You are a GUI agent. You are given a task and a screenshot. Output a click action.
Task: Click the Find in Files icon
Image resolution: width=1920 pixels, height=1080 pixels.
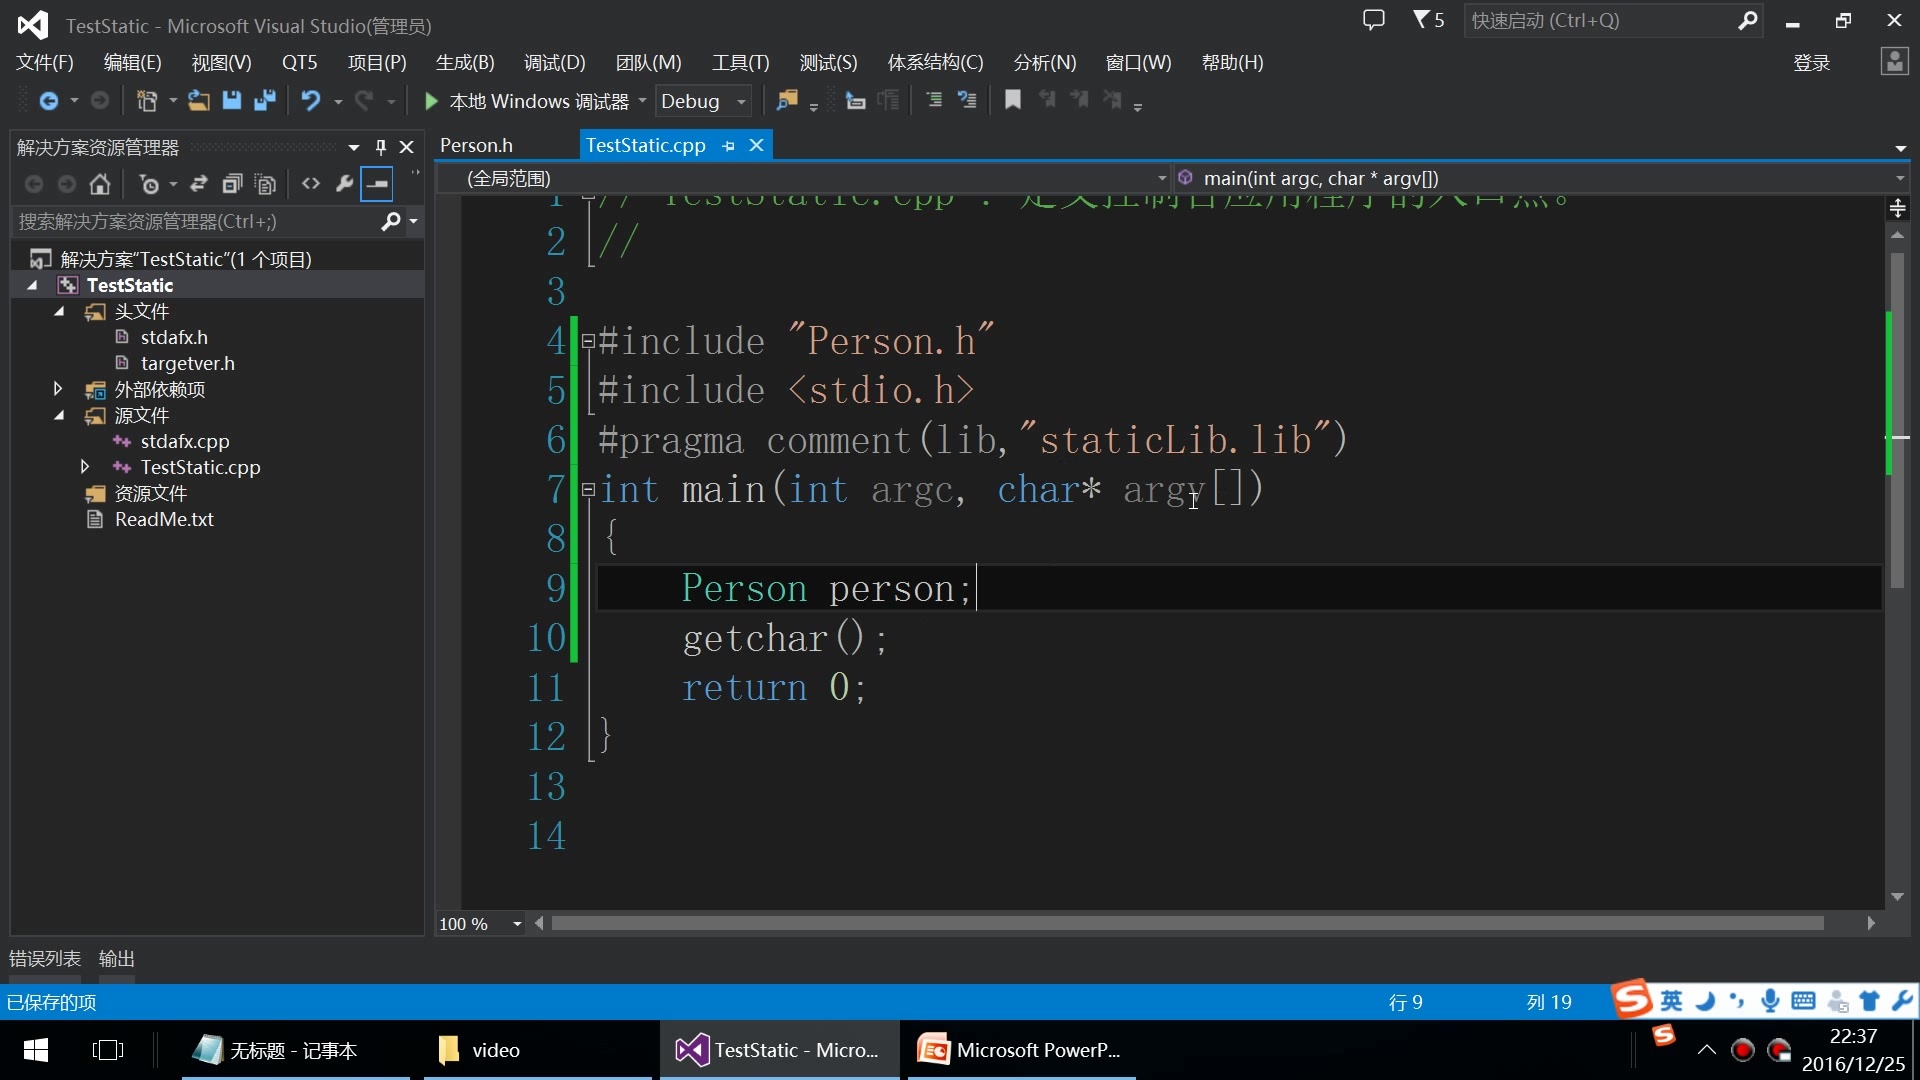(788, 101)
